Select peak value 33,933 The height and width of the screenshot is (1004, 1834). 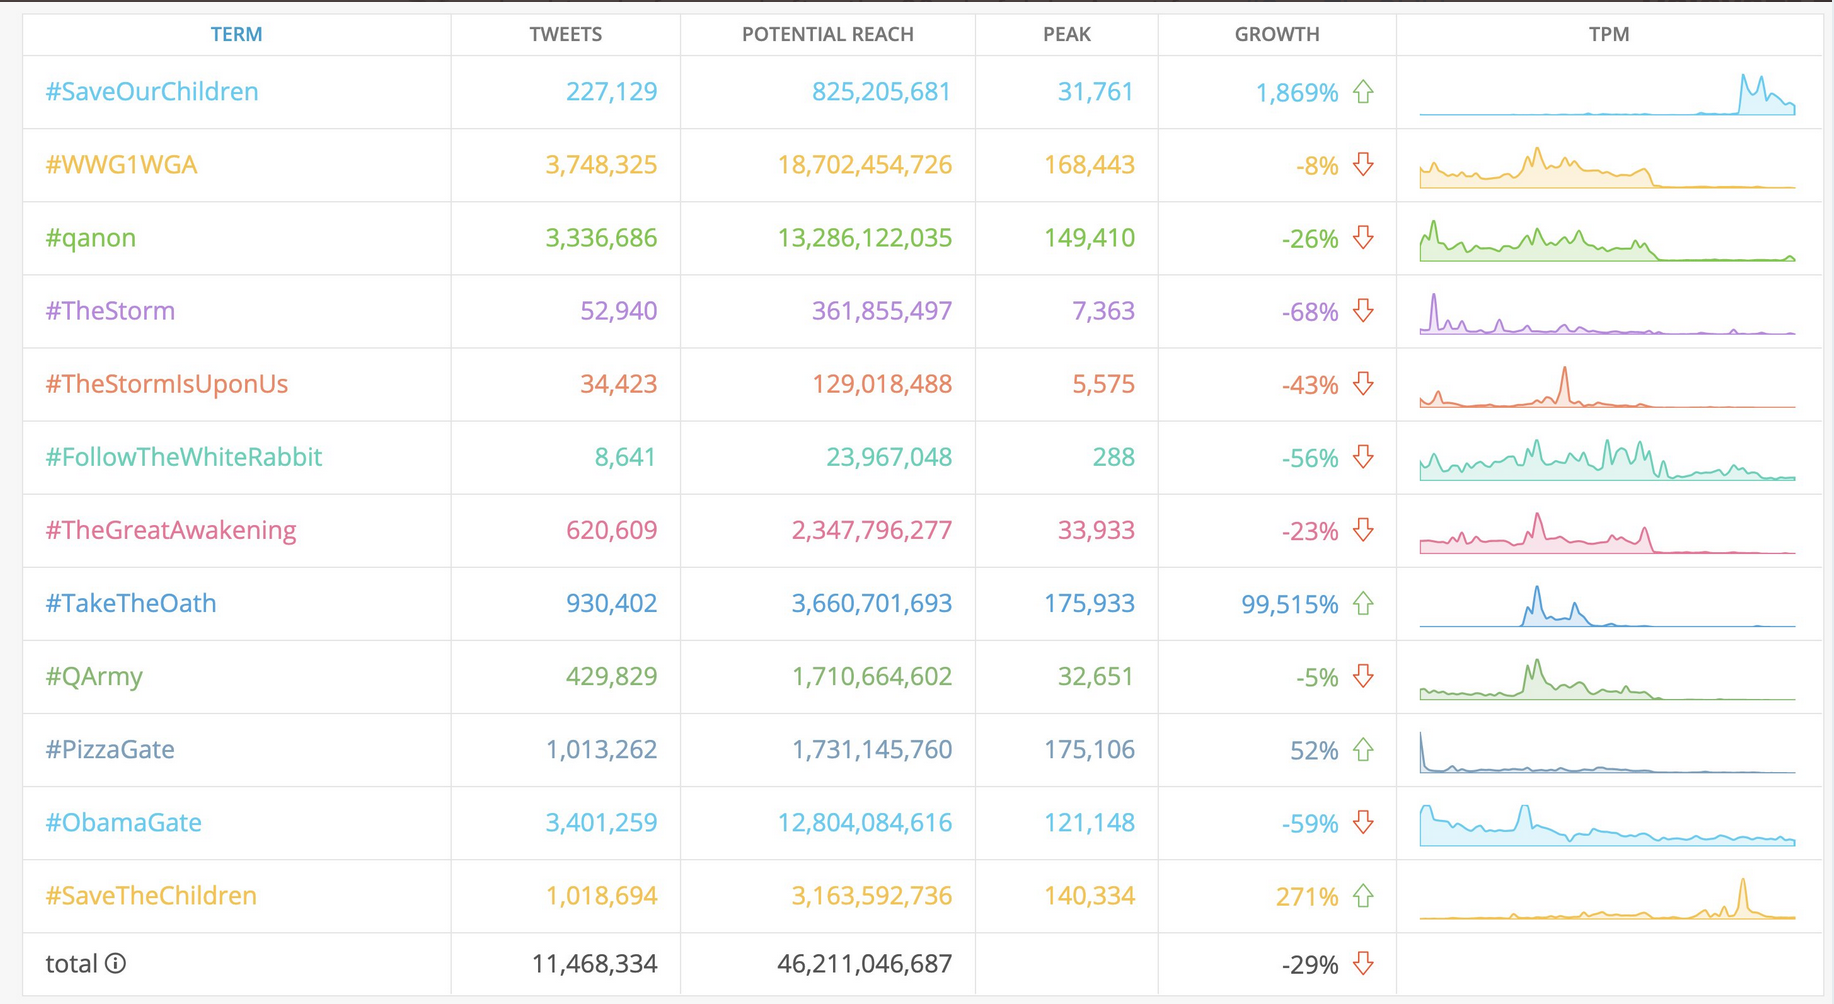(1096, 529)
